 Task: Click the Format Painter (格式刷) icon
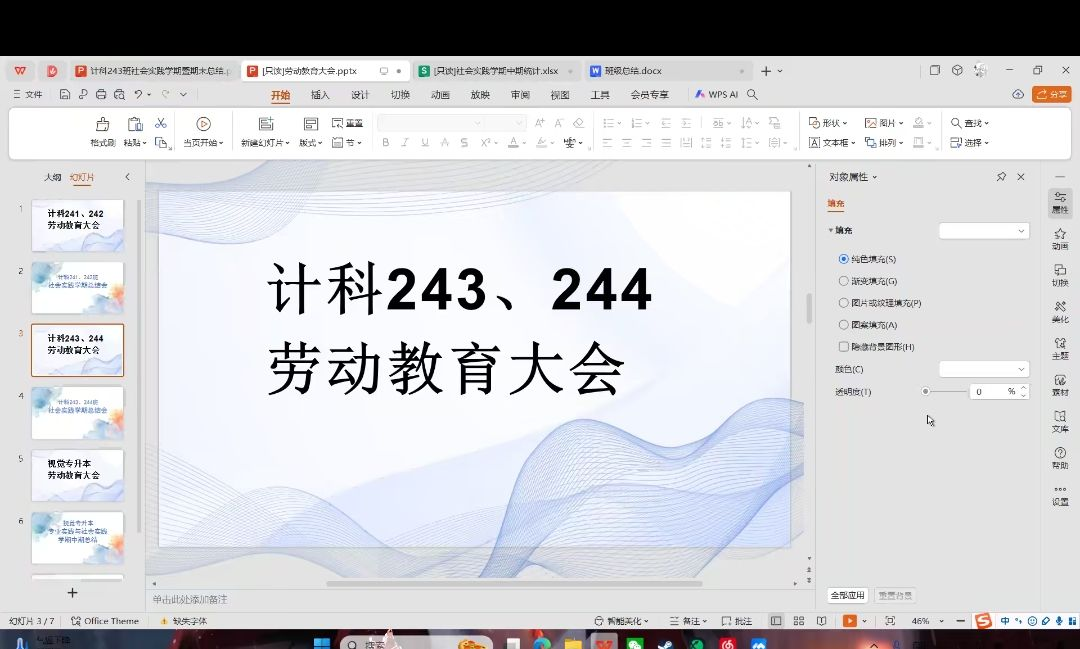tap(102, 125)
